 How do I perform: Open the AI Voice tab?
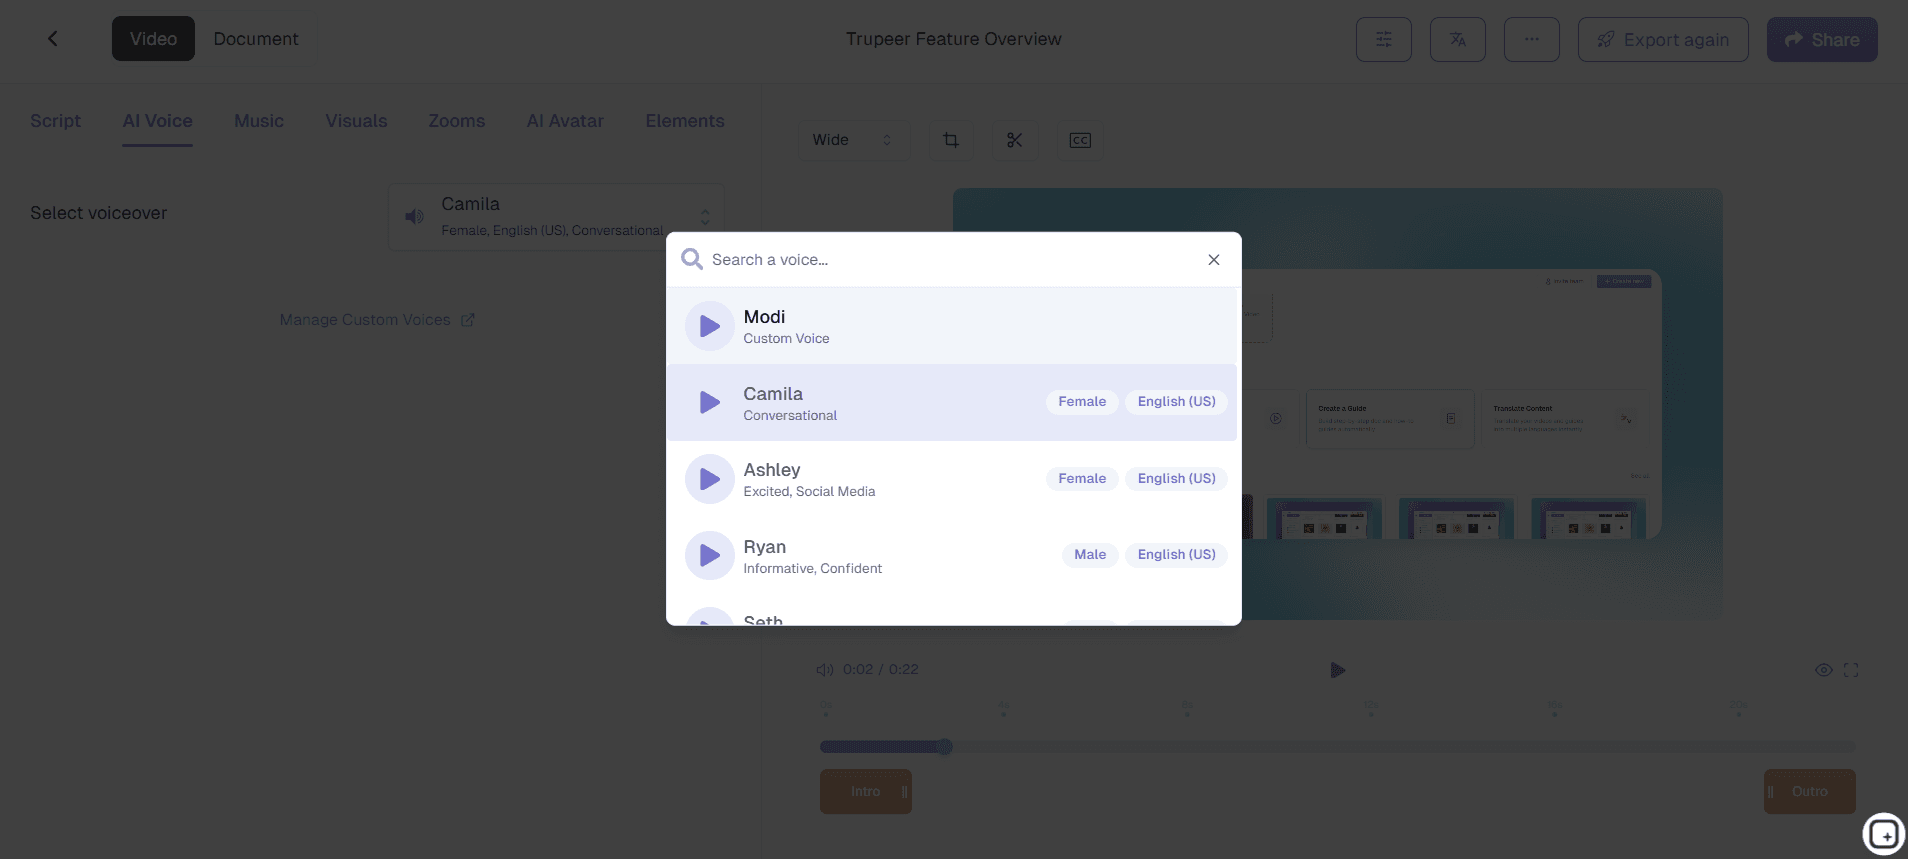pyautogui.click(x=158, y=121)
